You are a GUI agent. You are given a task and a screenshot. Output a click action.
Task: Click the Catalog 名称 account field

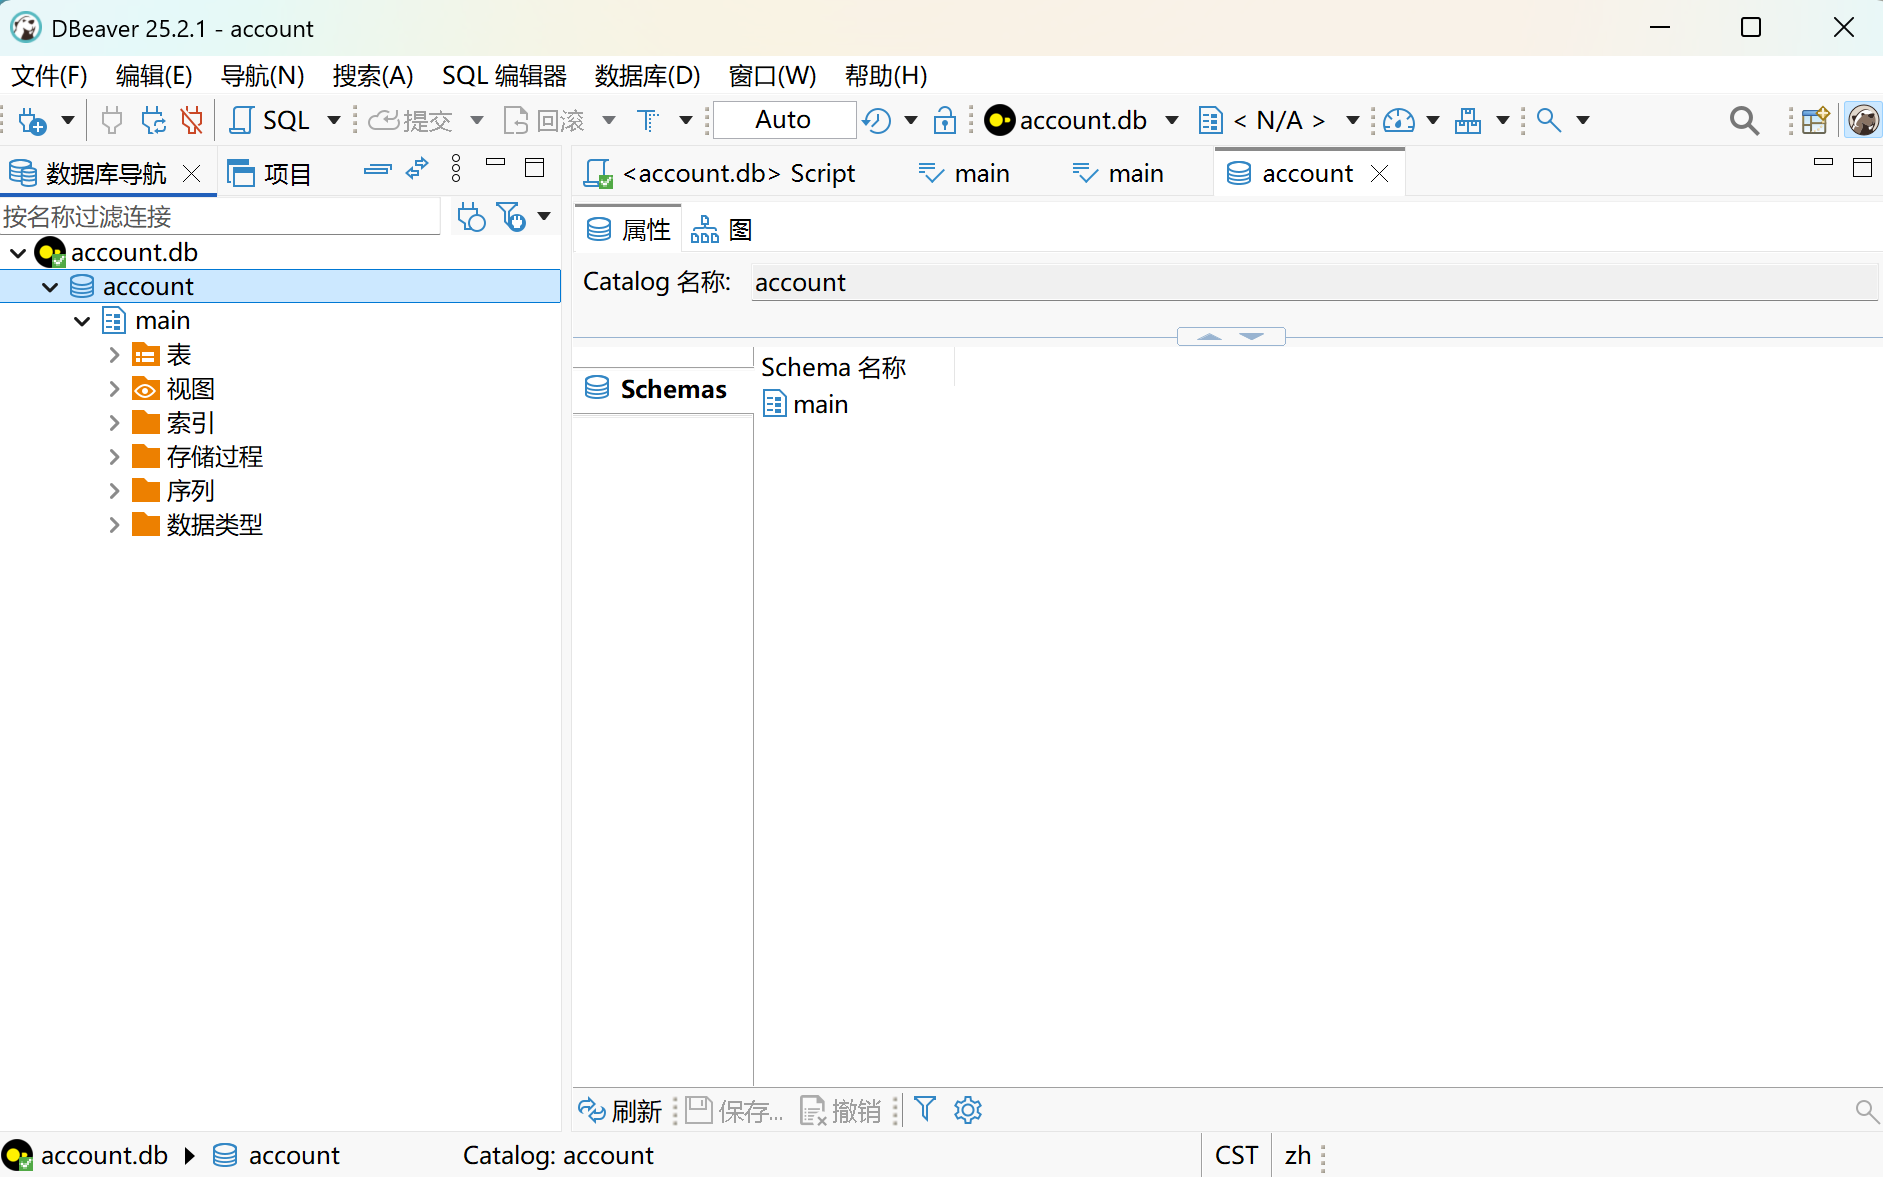pyautogui.click(x=1314, y=282)
